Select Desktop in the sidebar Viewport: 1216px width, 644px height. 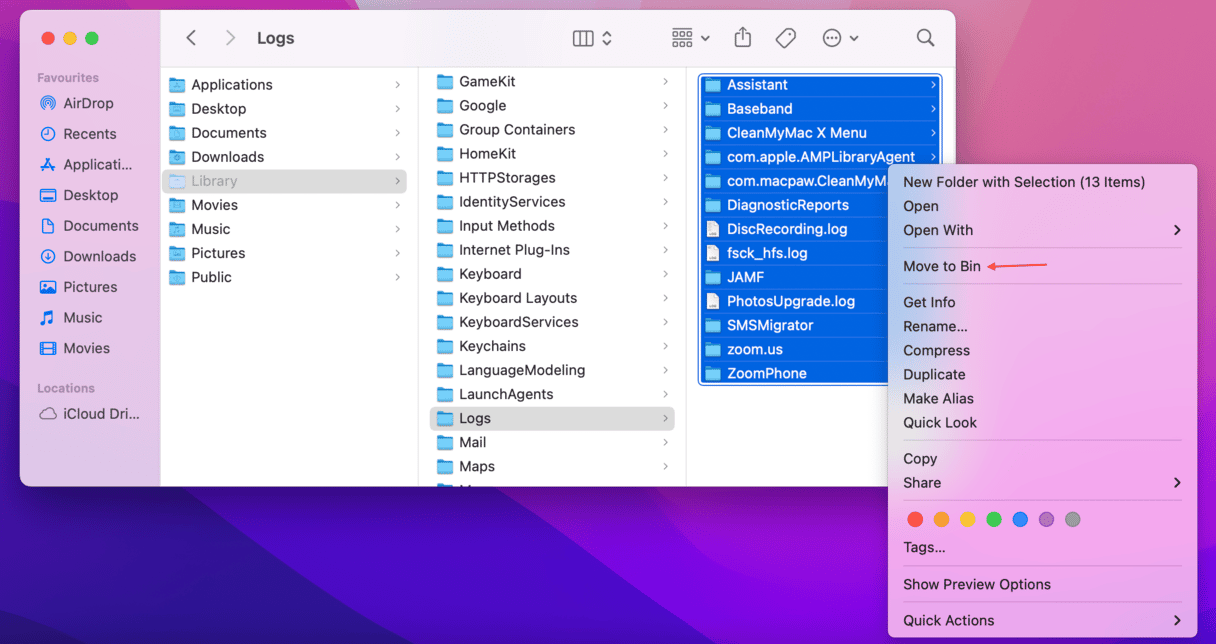click(x=77, y=195)
